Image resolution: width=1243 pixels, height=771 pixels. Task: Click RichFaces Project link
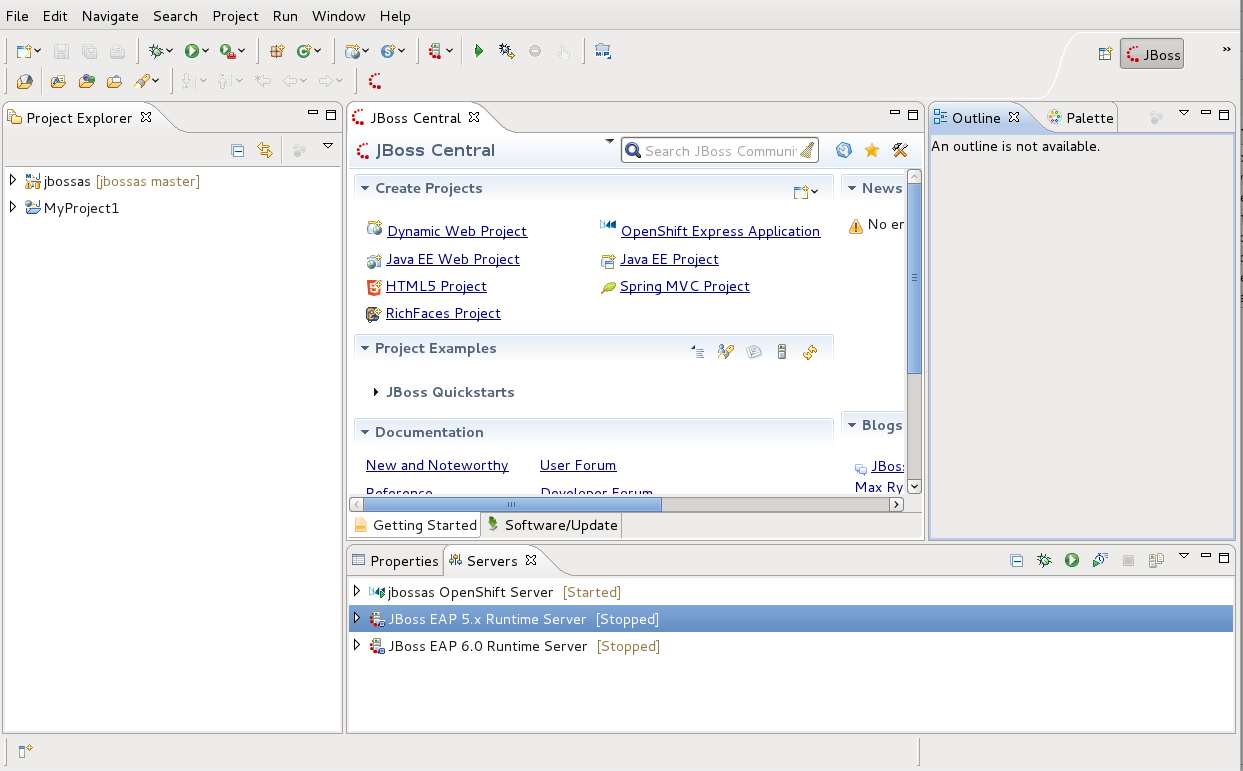pyautogui.click(x=443, y=313)
